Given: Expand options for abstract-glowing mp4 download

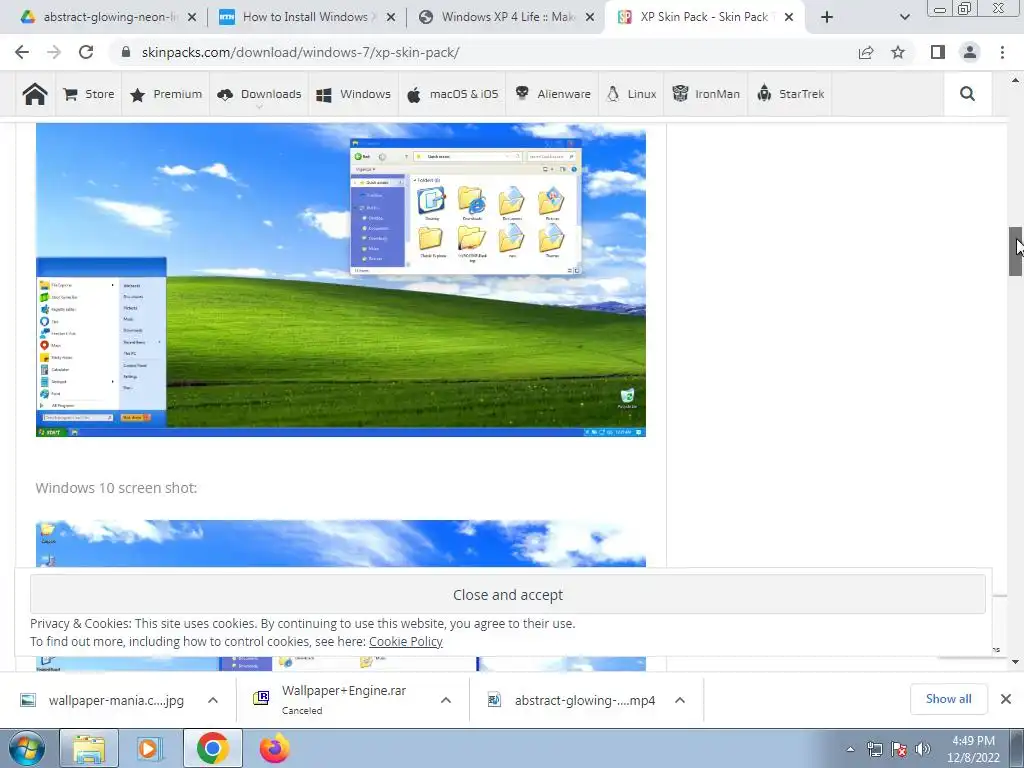Looking at the screenshot, I should tap(680, 700).
